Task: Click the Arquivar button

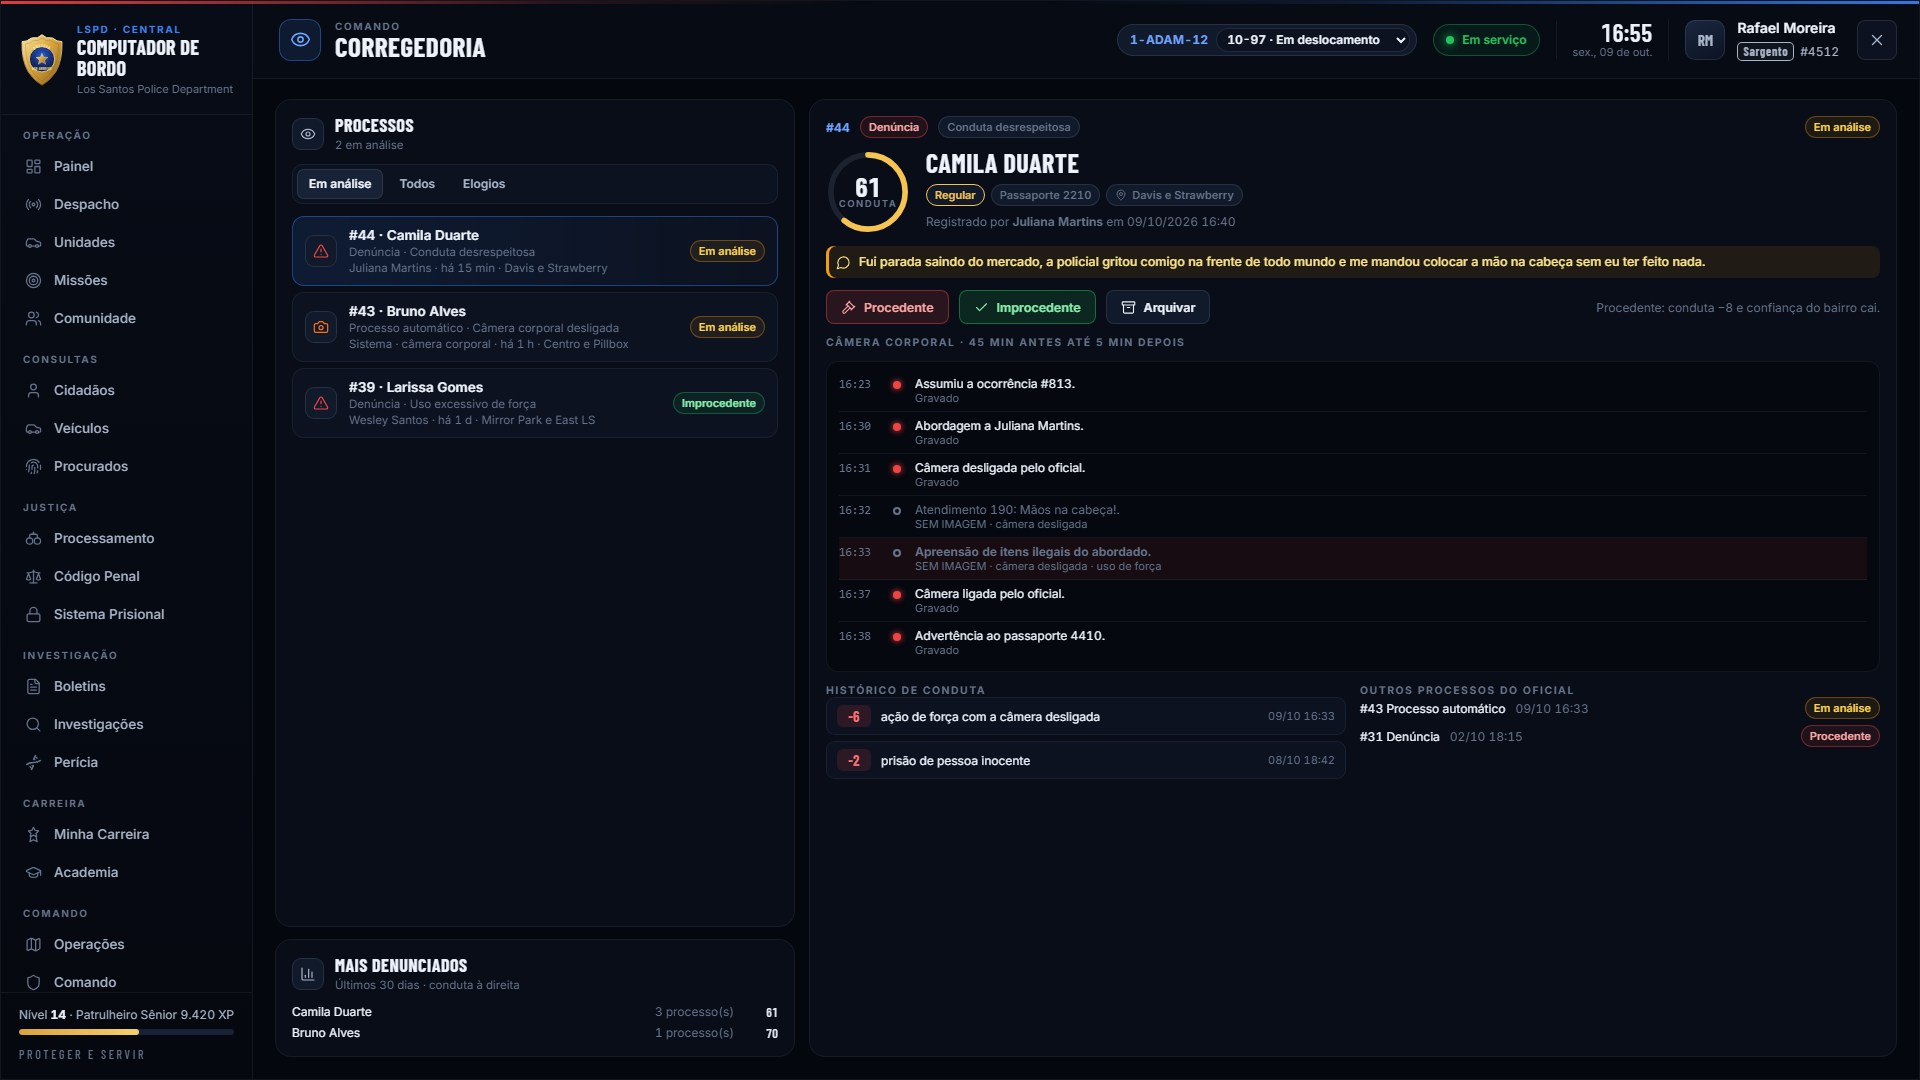Action: click(x=1158, y=307)
